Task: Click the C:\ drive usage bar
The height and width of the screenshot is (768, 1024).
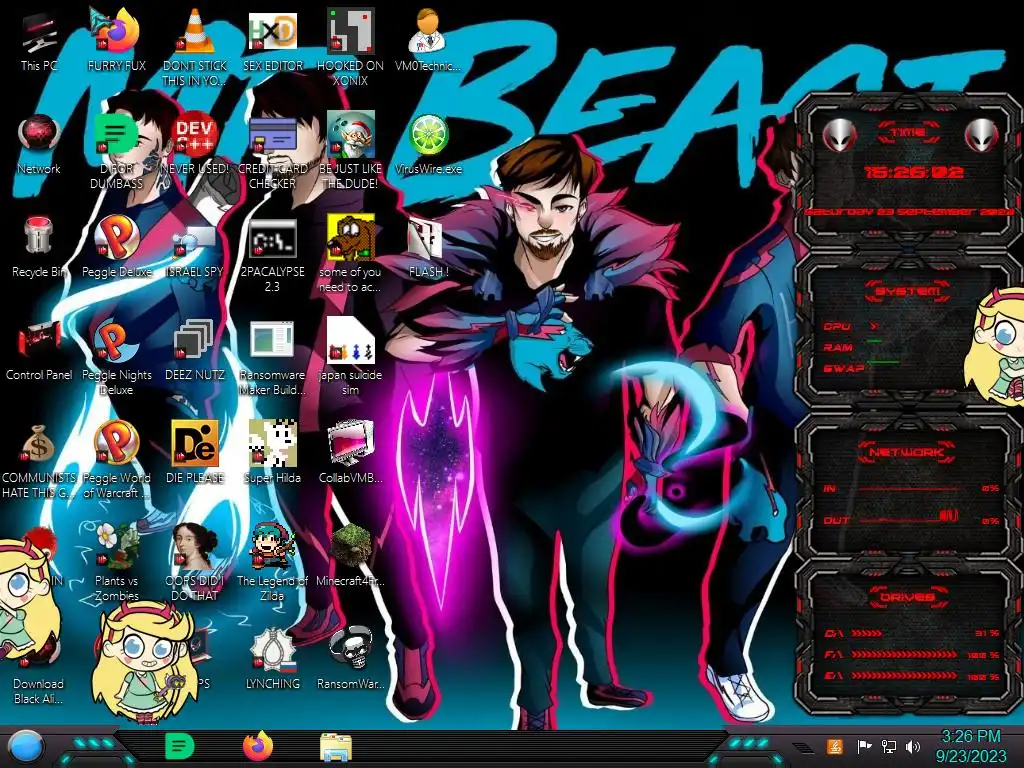Action: [867, 633]
